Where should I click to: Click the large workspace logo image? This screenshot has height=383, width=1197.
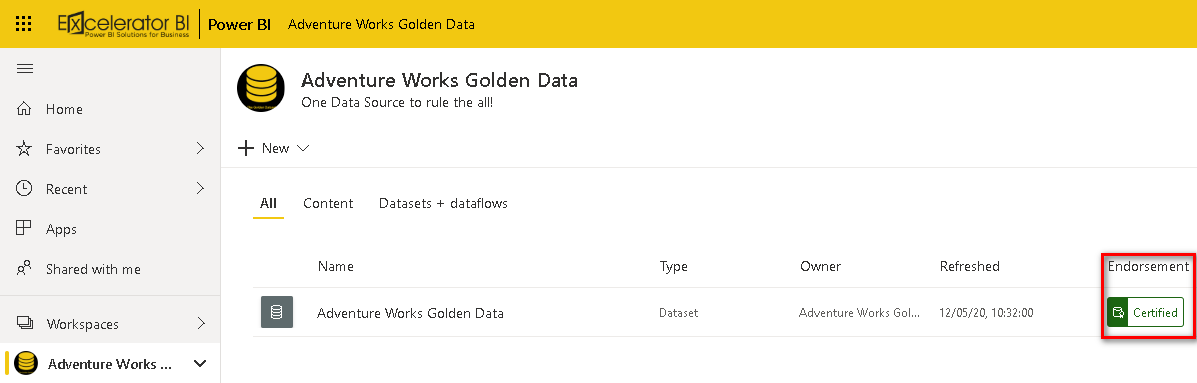261,89
